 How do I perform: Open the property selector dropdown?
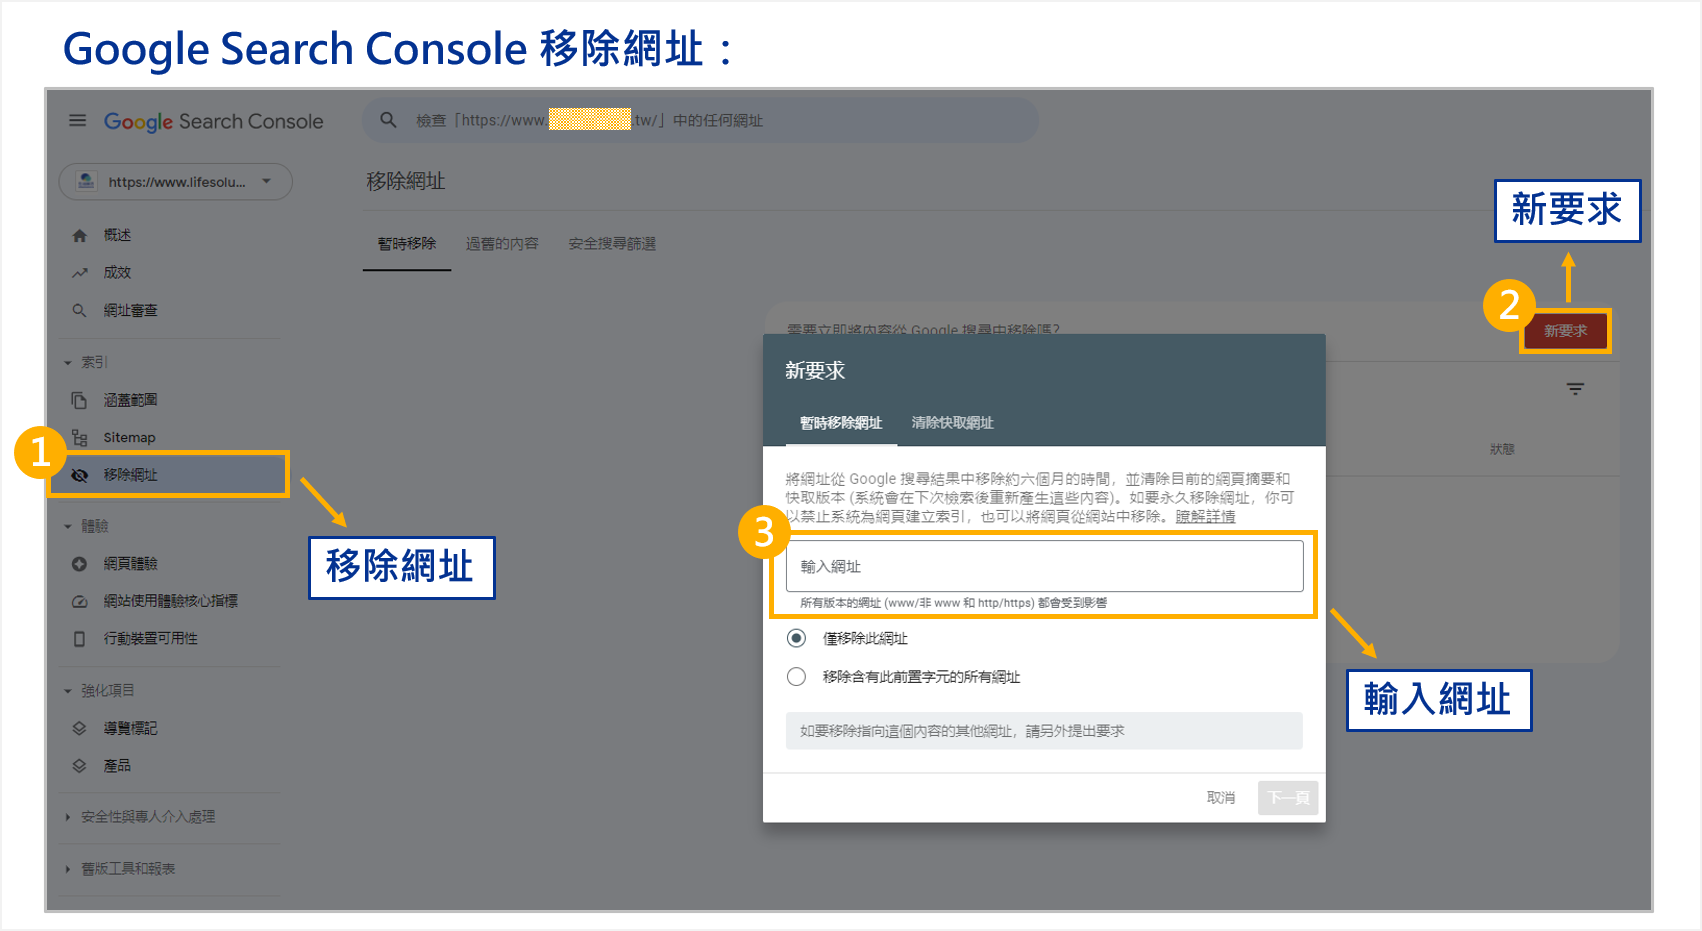176,182
